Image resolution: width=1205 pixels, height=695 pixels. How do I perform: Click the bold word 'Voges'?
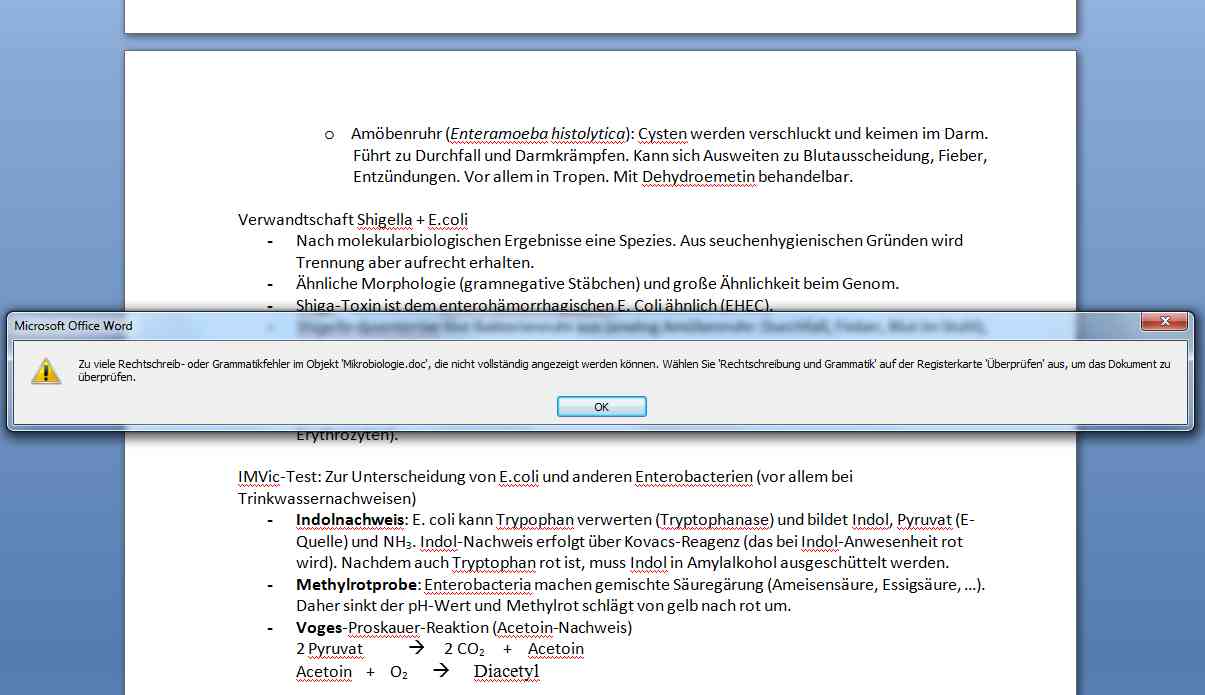[319, 627]
